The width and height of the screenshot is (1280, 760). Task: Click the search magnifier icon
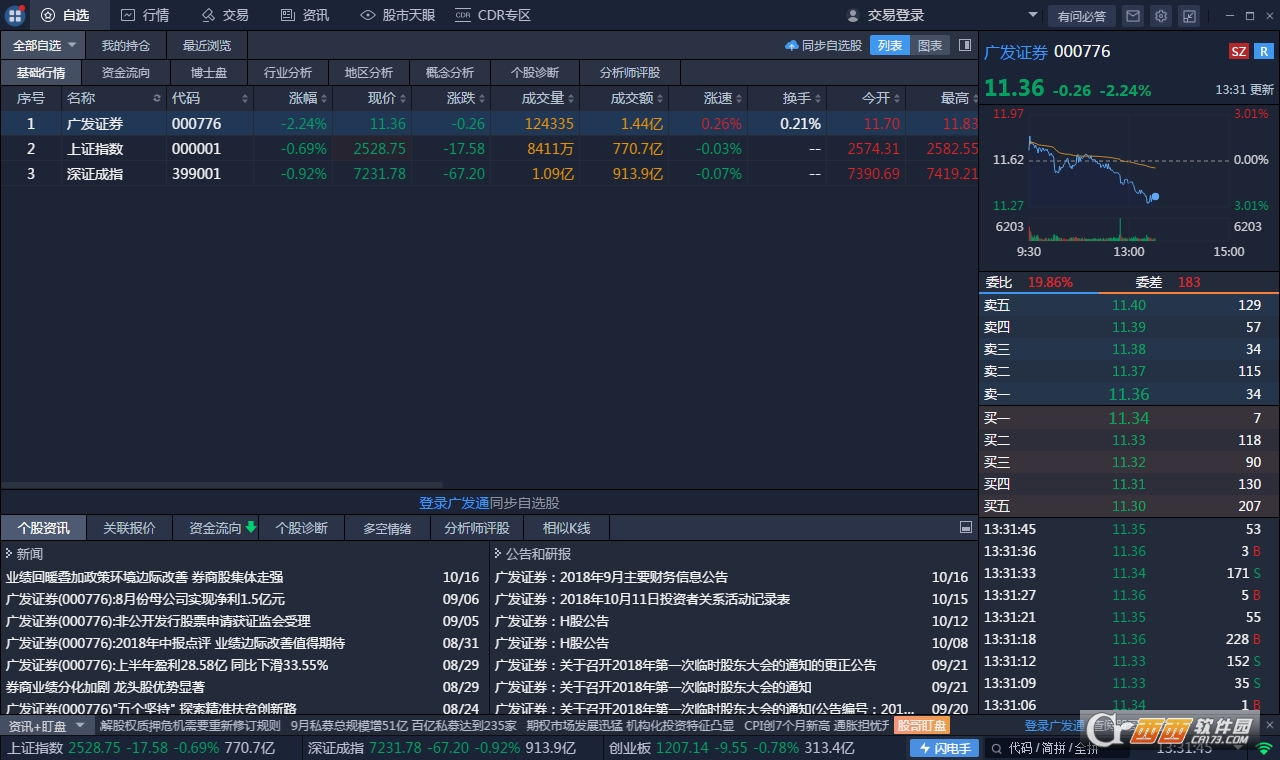pos(995,748)
